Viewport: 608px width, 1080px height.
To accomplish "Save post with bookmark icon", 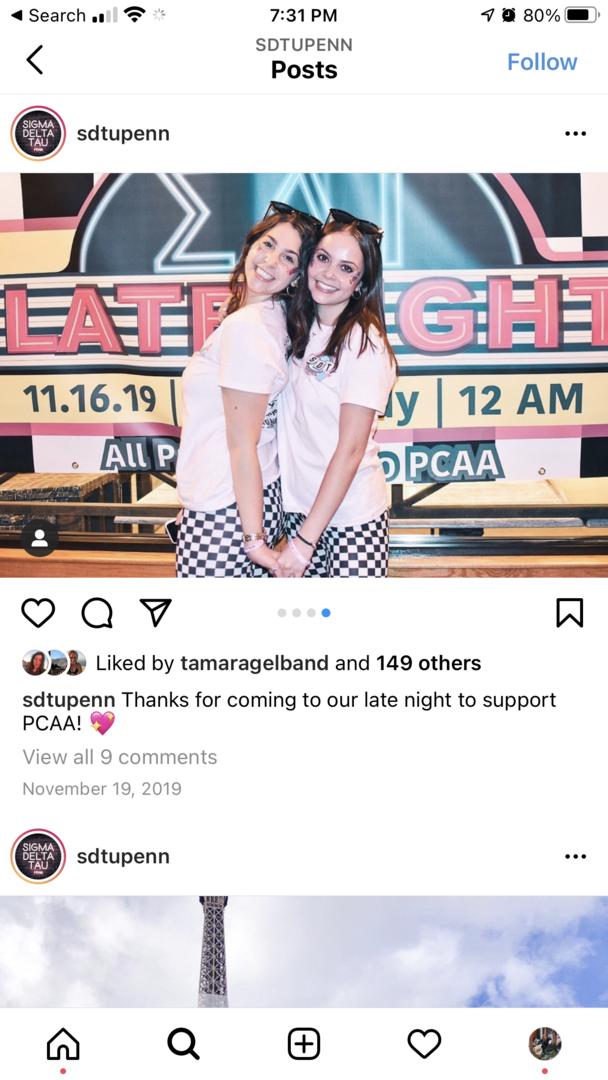I will point(569,612).
